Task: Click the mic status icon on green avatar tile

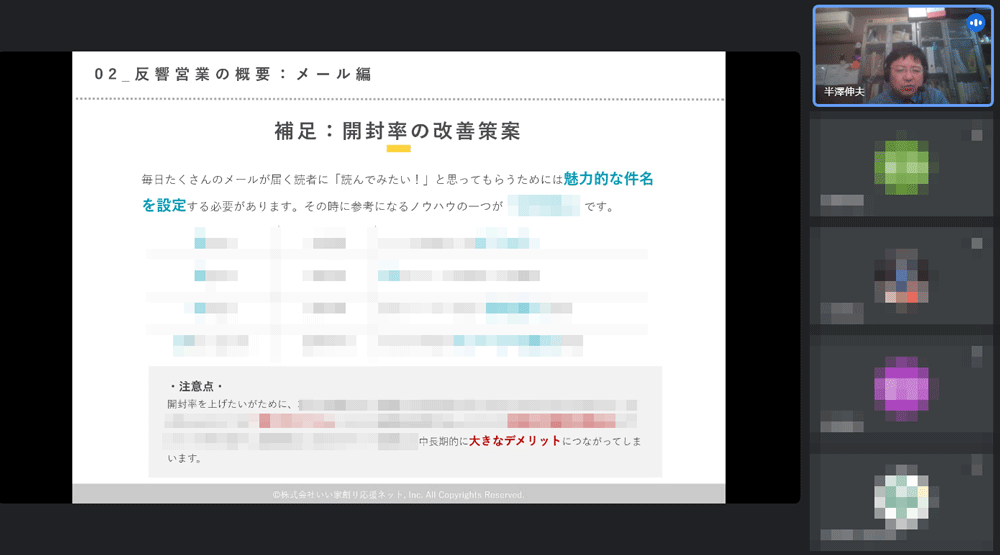Action: (976, 133)
